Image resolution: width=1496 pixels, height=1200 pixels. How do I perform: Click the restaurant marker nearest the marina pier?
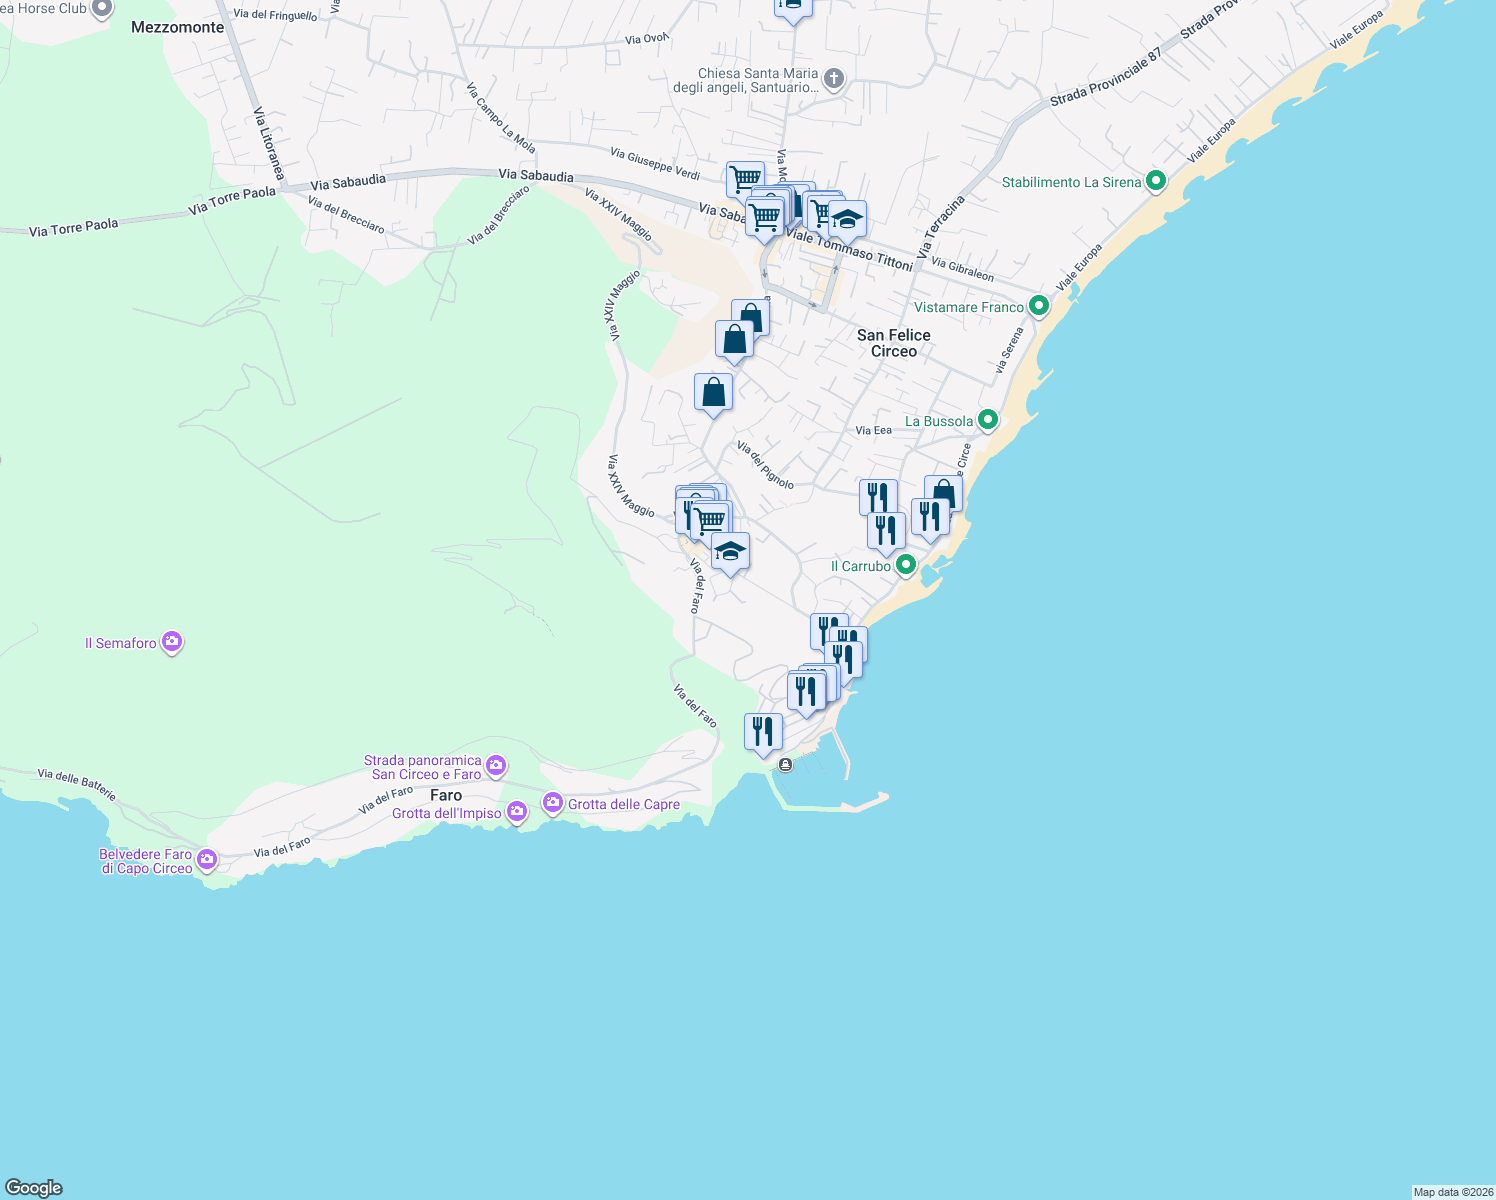[x=762, y=731]
